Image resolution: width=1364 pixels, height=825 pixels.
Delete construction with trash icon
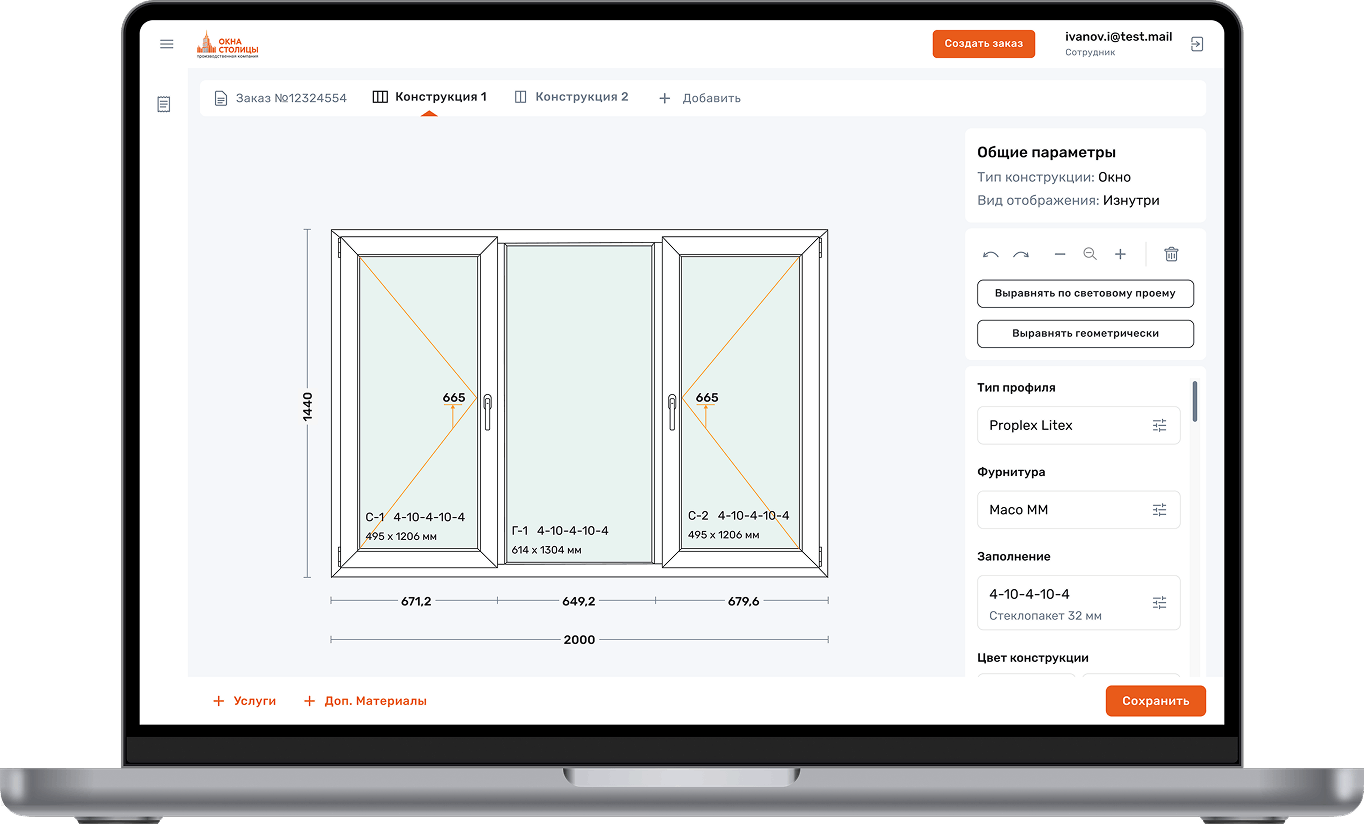pyautogui.click(x=1171, y=255)
